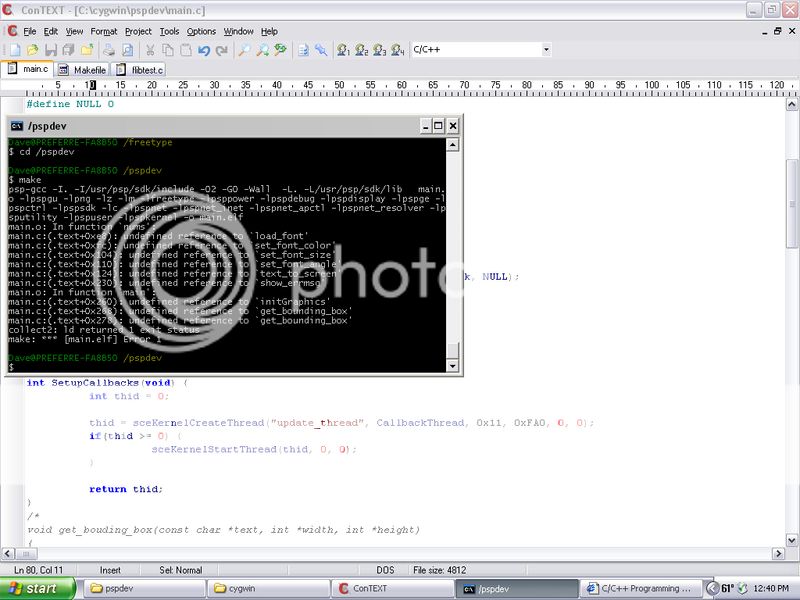Open the C/C++ highlighter dropdown
Image resolution: width=800 pixels, height=600 pixels.
[x=545, y=49]
